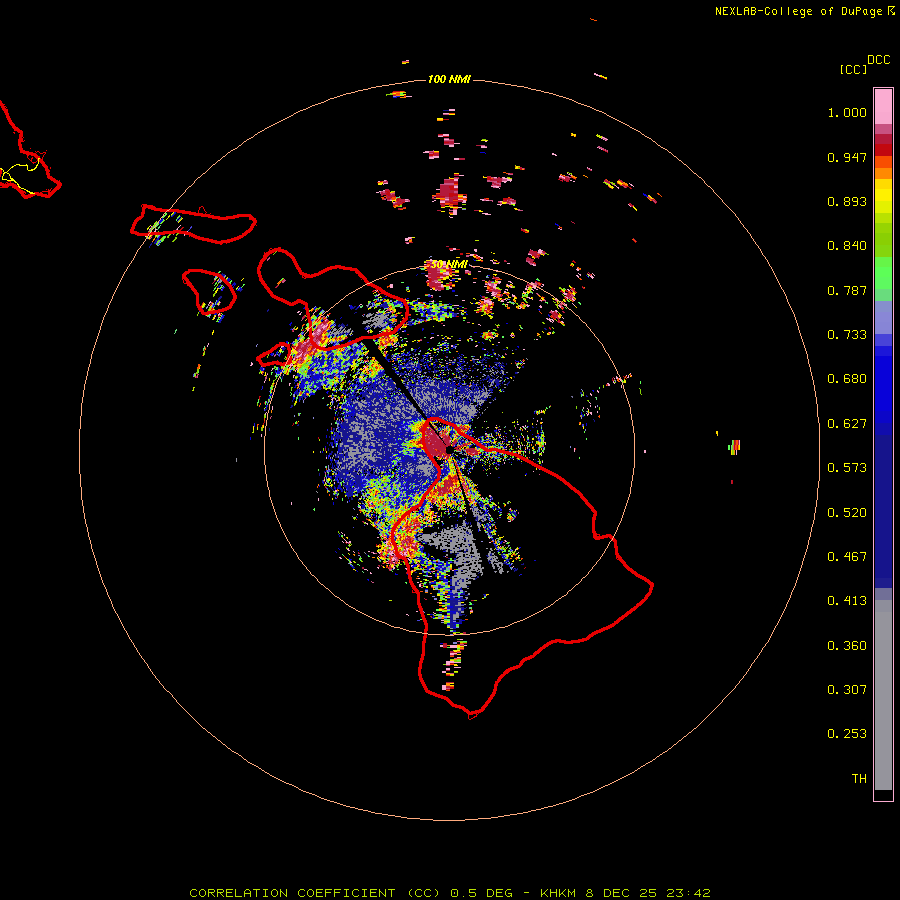Screen dimensions: 900x900
Task: Click the 0.787 colorbar value
Action: pos(847,290)
